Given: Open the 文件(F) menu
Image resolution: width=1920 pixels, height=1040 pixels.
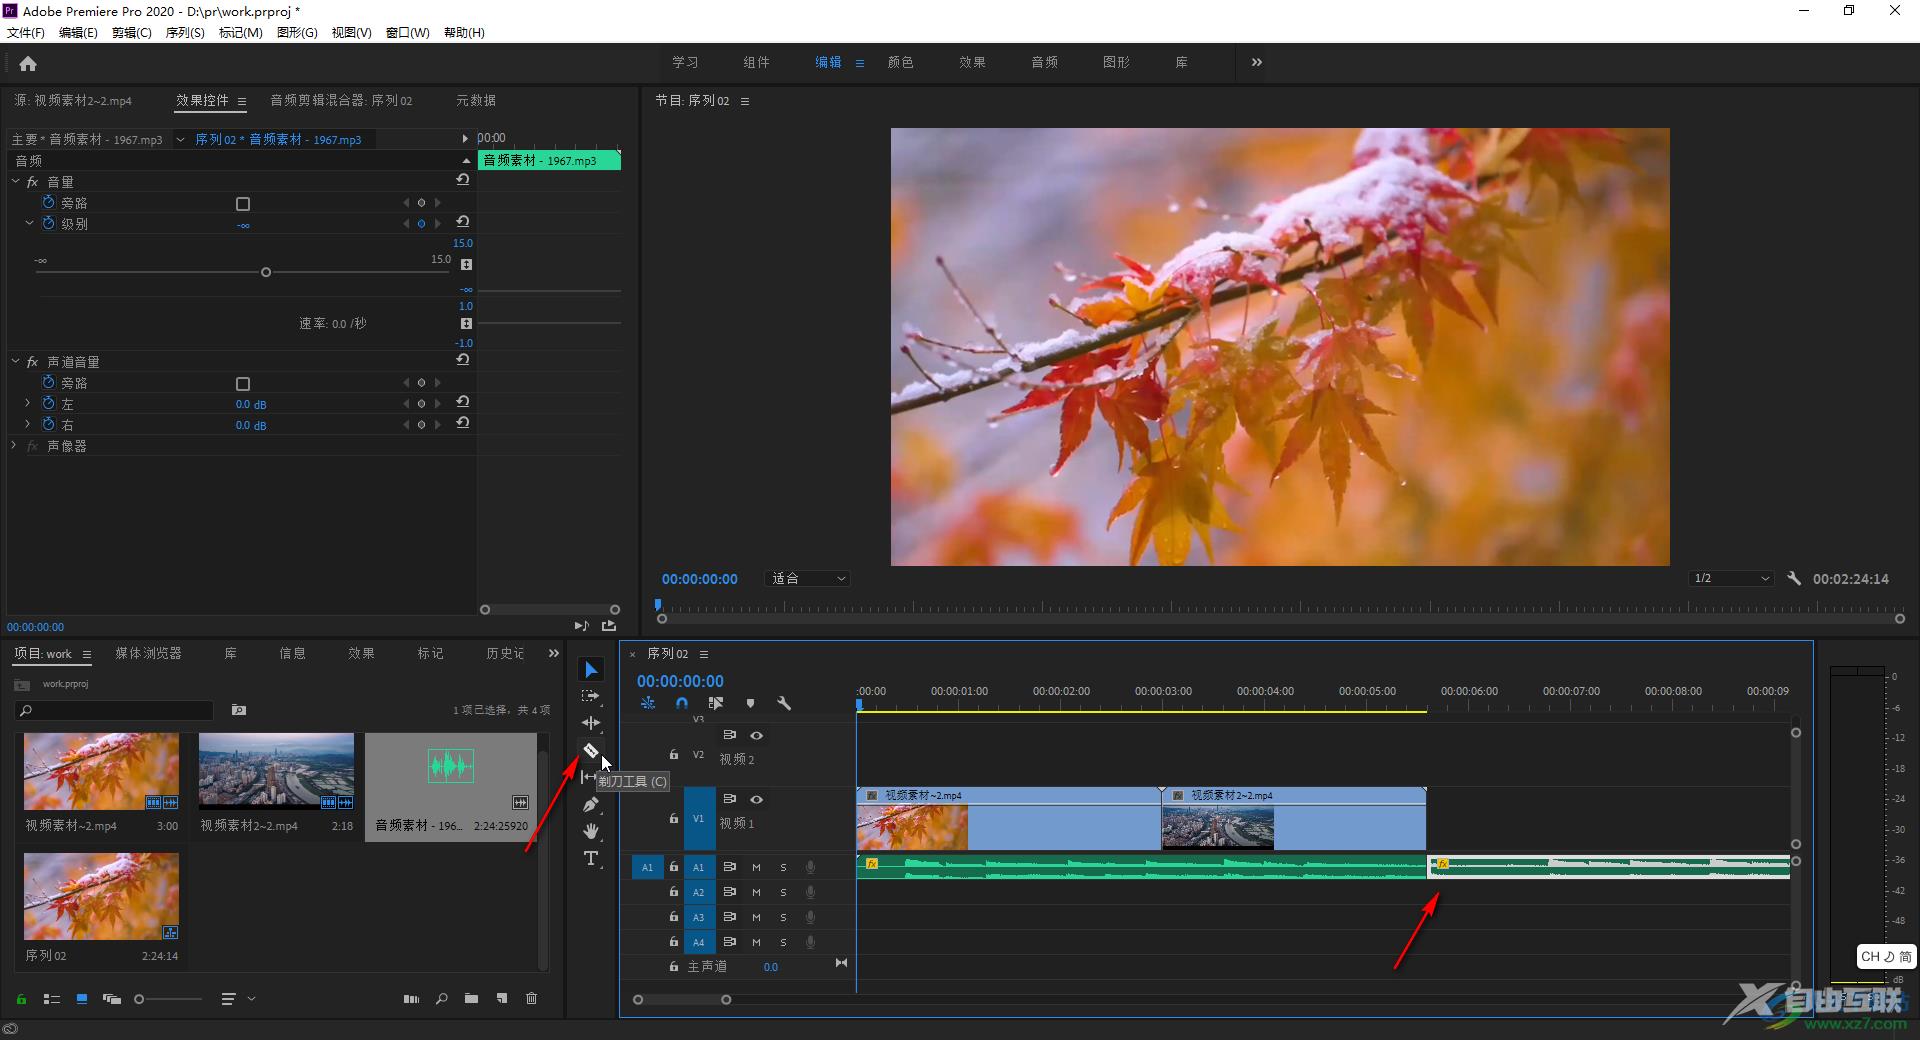Looking at the screenshot, I should pyautogui.click(x=26, y=32).
